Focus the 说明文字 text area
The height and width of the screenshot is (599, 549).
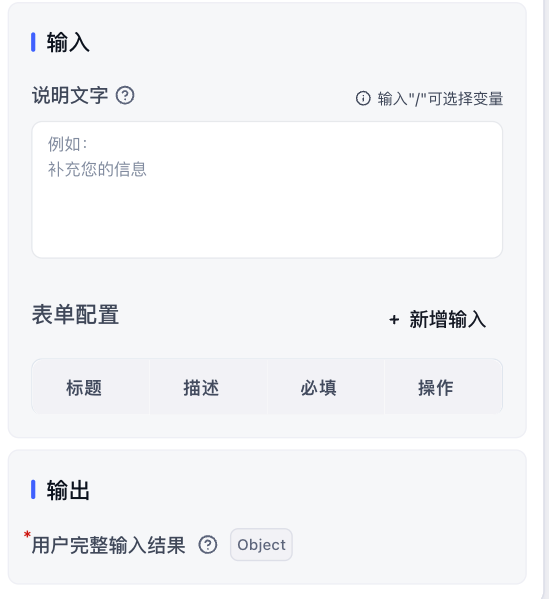pyautogui.click(x=267, y=190)
